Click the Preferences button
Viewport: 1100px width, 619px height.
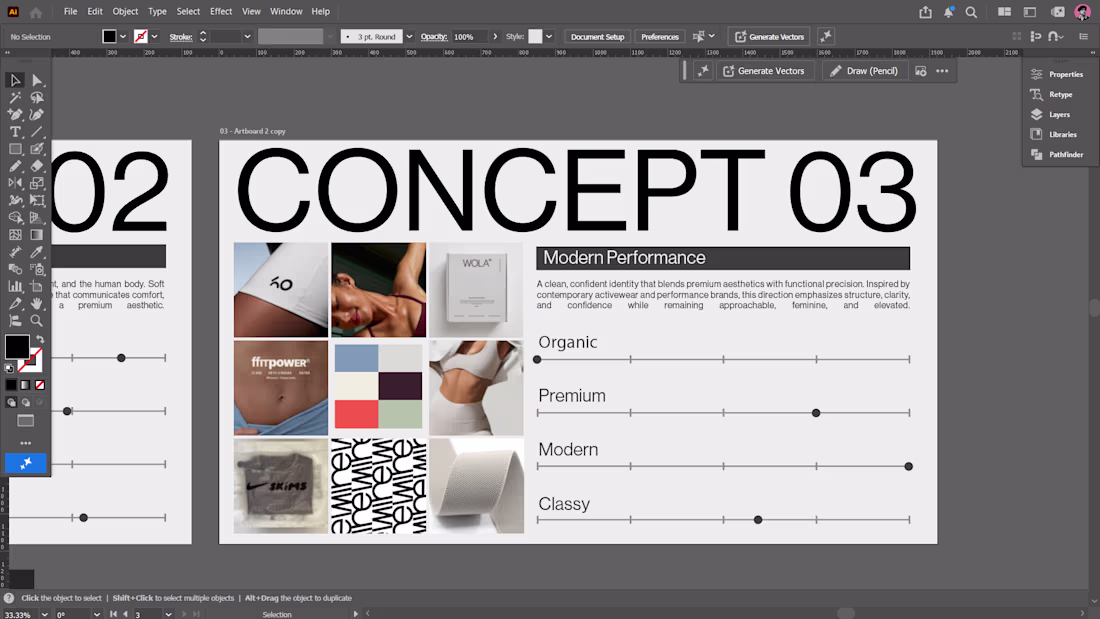659,36
